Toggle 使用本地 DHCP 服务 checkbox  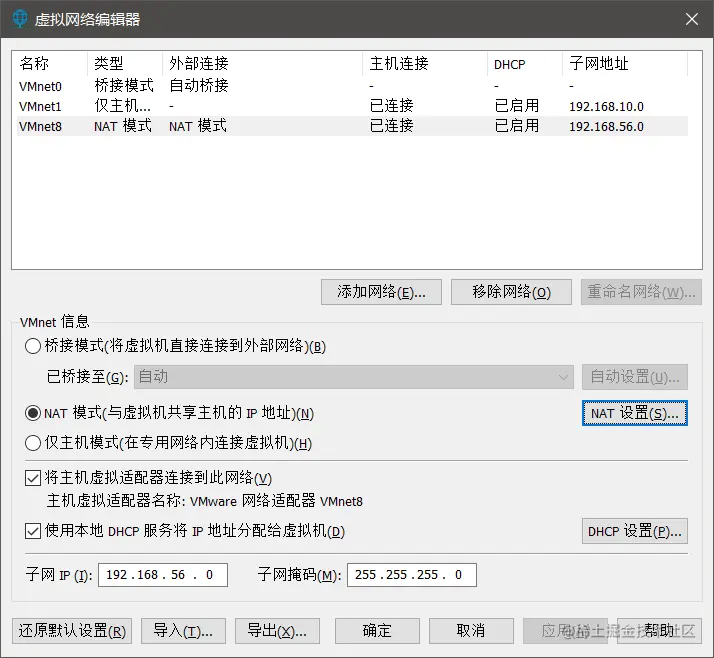(x=33, y=531)
